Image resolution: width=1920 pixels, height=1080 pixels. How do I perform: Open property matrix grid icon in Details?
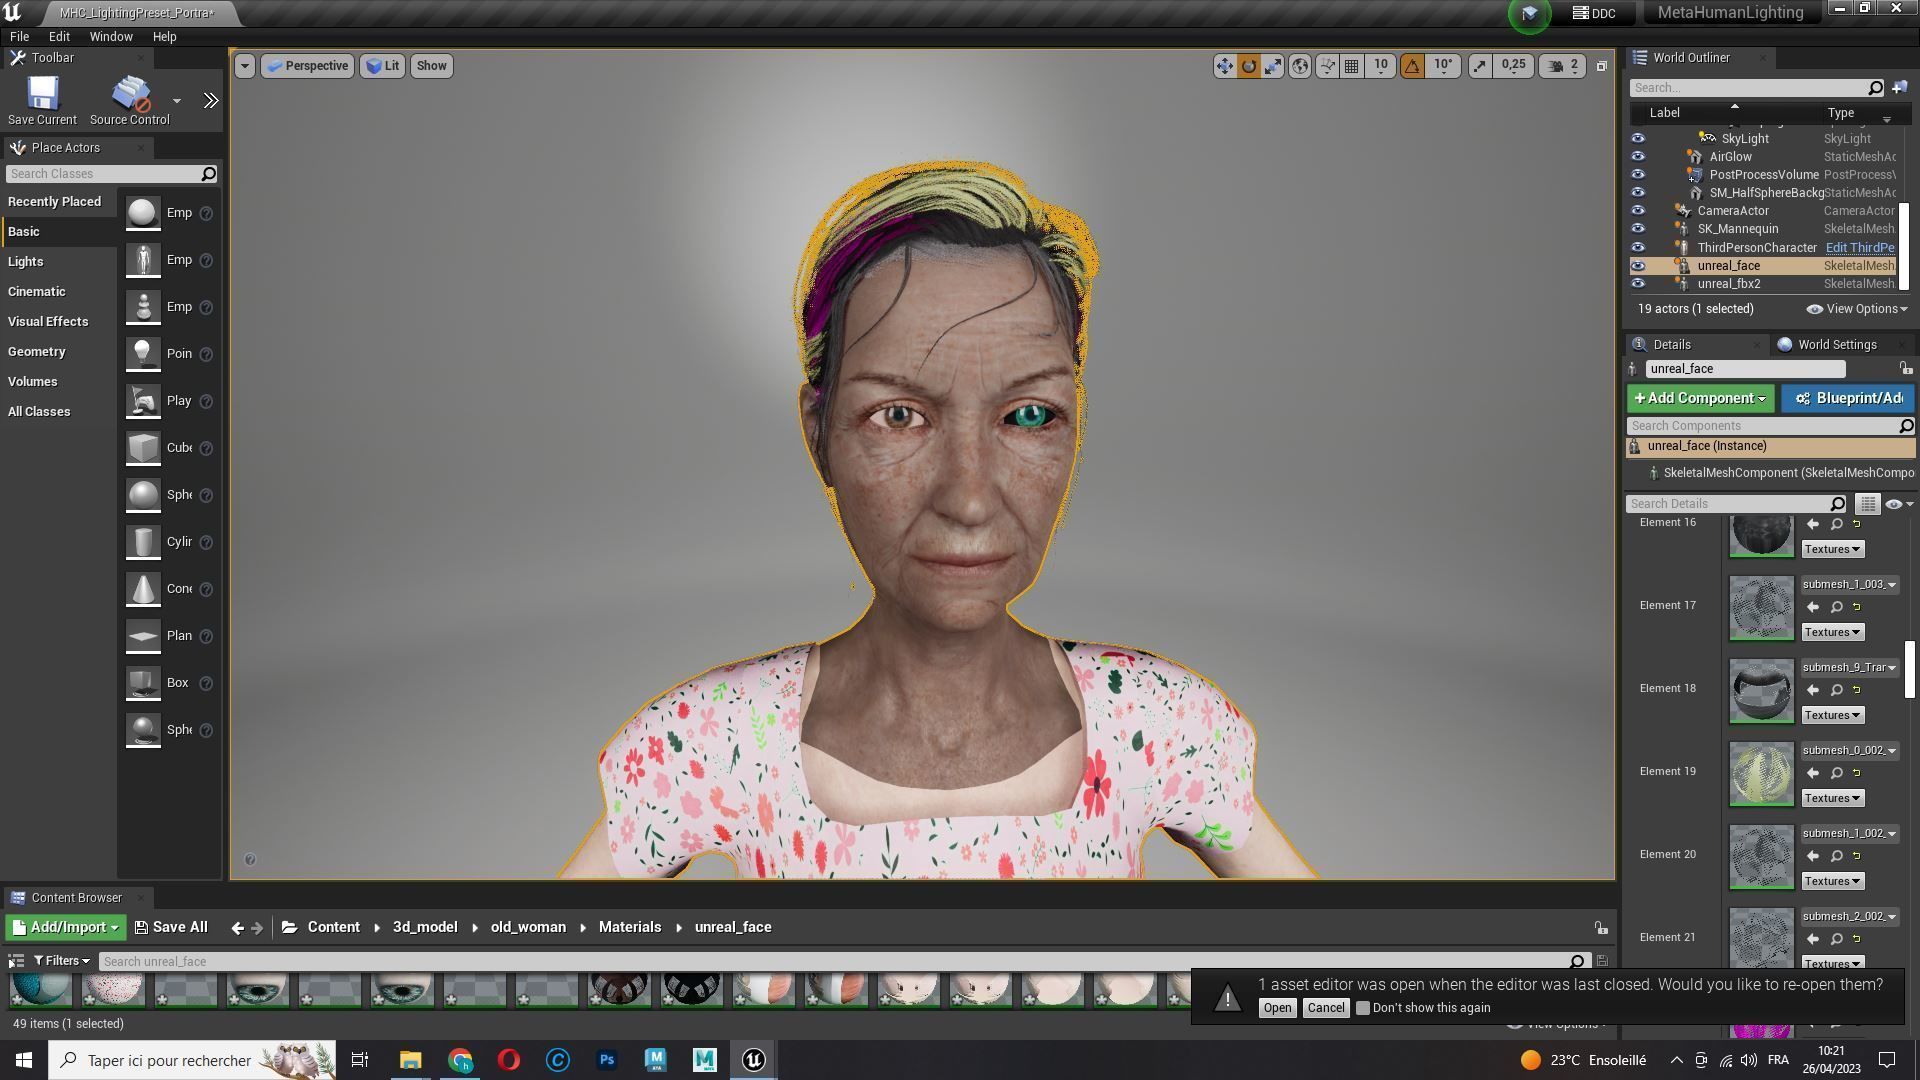(1867, 504)
